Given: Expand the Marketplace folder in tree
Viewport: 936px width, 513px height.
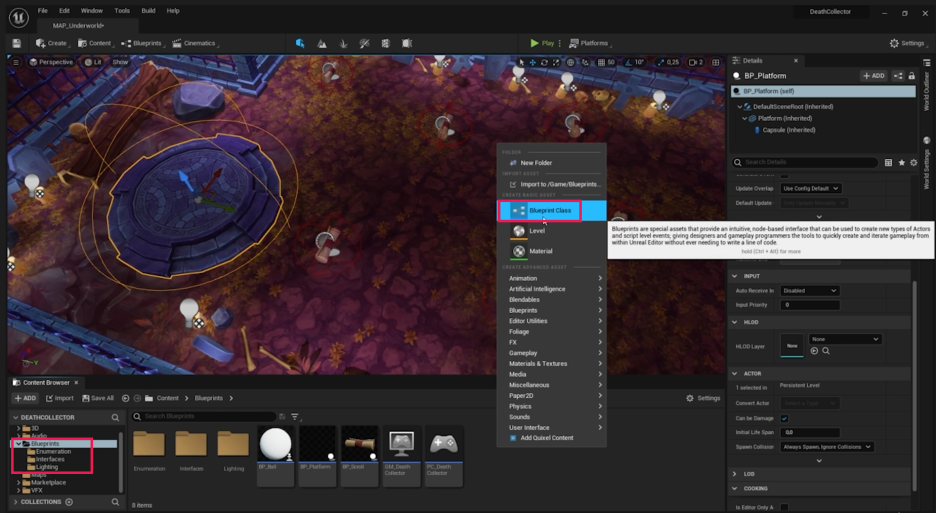Looking at the screenshot, I should [19, 483].
